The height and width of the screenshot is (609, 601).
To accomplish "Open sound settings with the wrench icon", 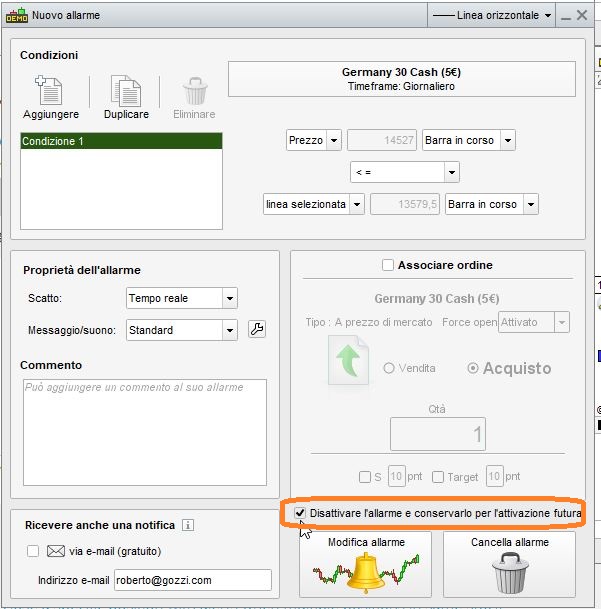I will click(257, 329).
